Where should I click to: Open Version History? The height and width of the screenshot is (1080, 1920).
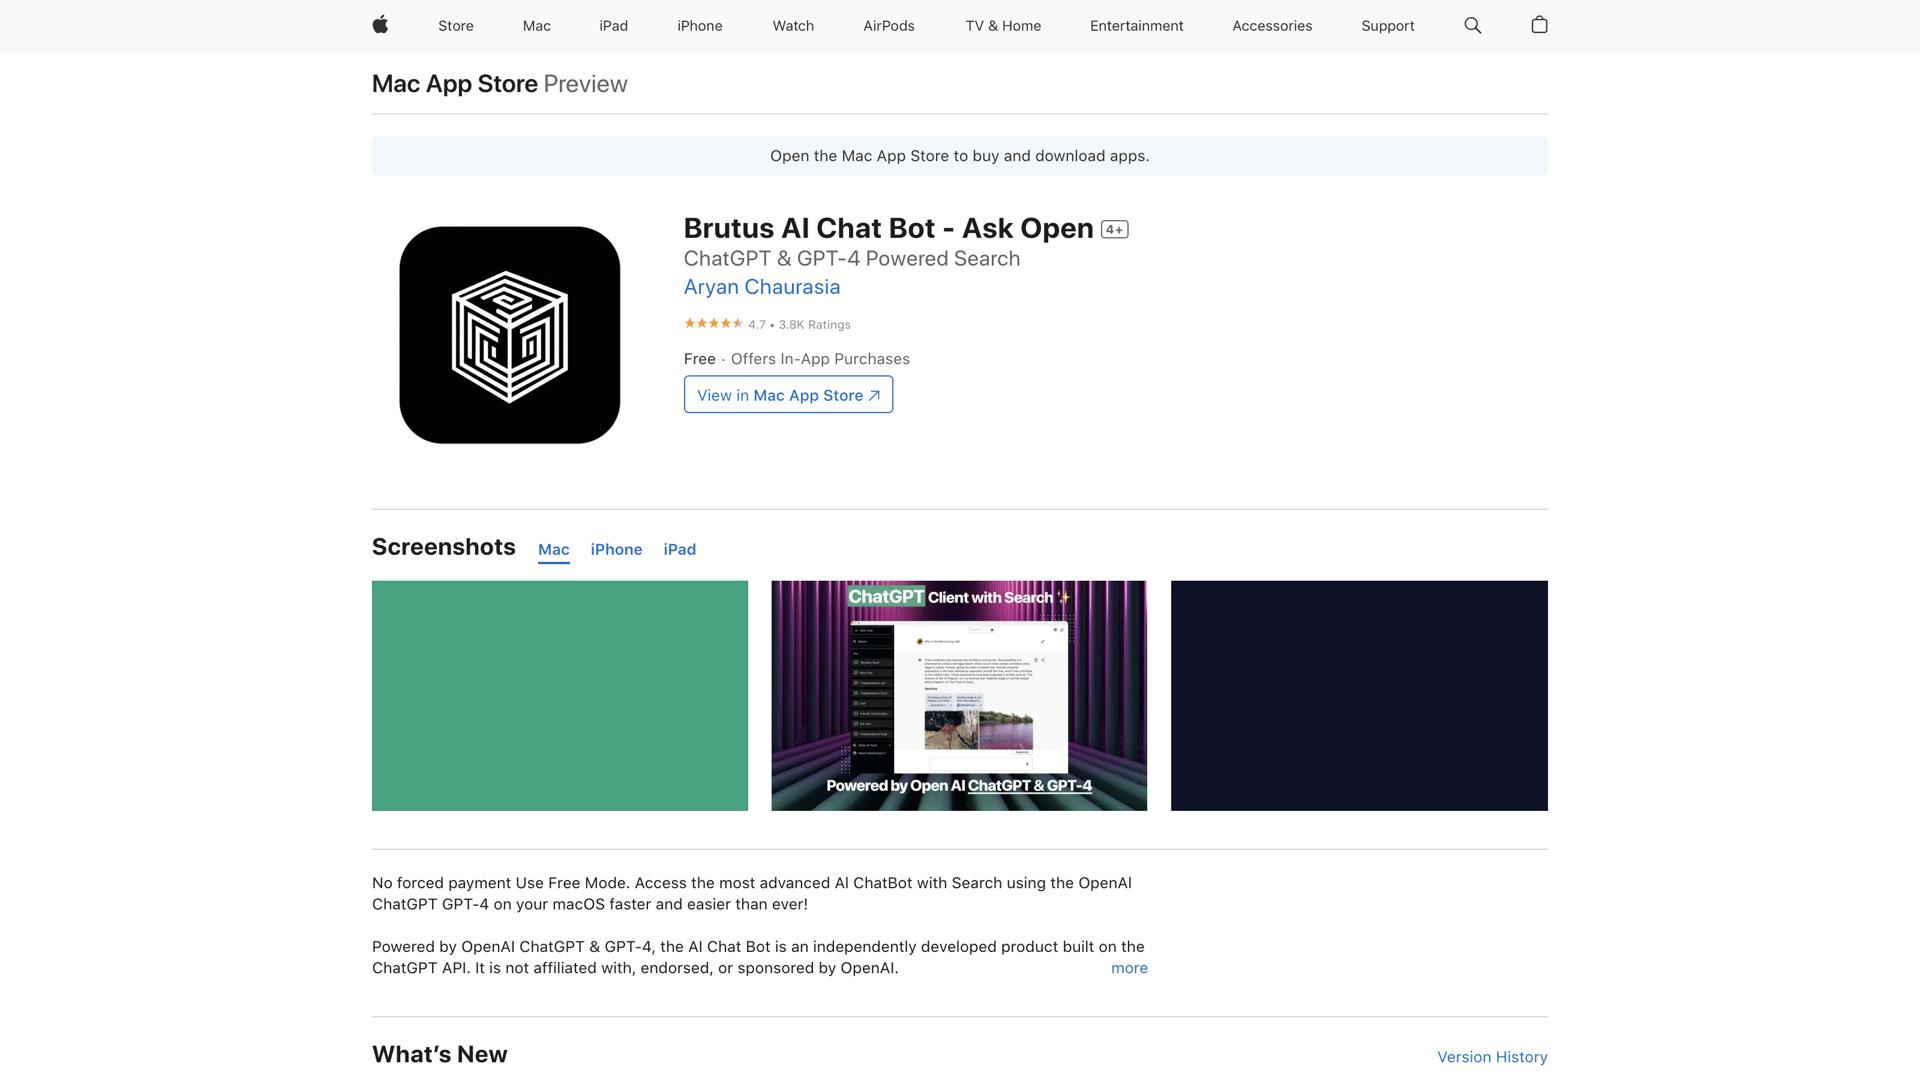click(x=1491, y=1056)
